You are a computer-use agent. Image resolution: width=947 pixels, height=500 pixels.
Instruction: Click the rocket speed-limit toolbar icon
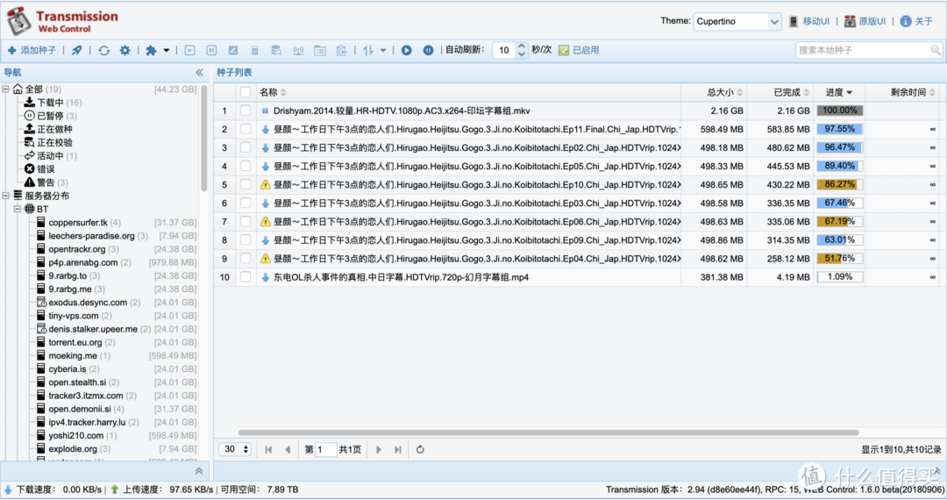pyautogui.click(x=77, y=50)
